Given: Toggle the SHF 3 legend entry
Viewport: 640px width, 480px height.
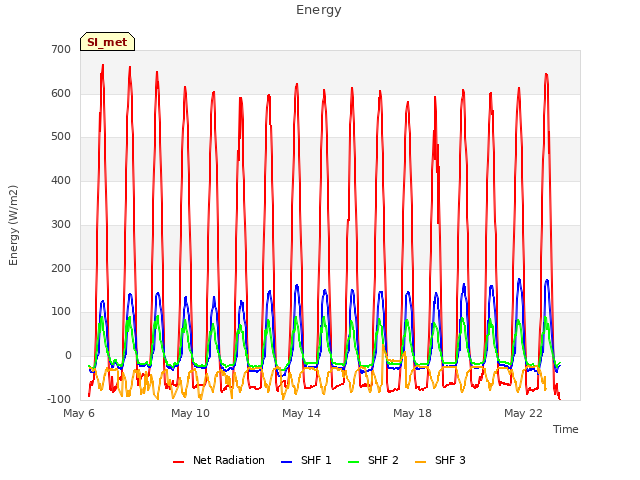Looking at the screenshot, I should (440, 460).
